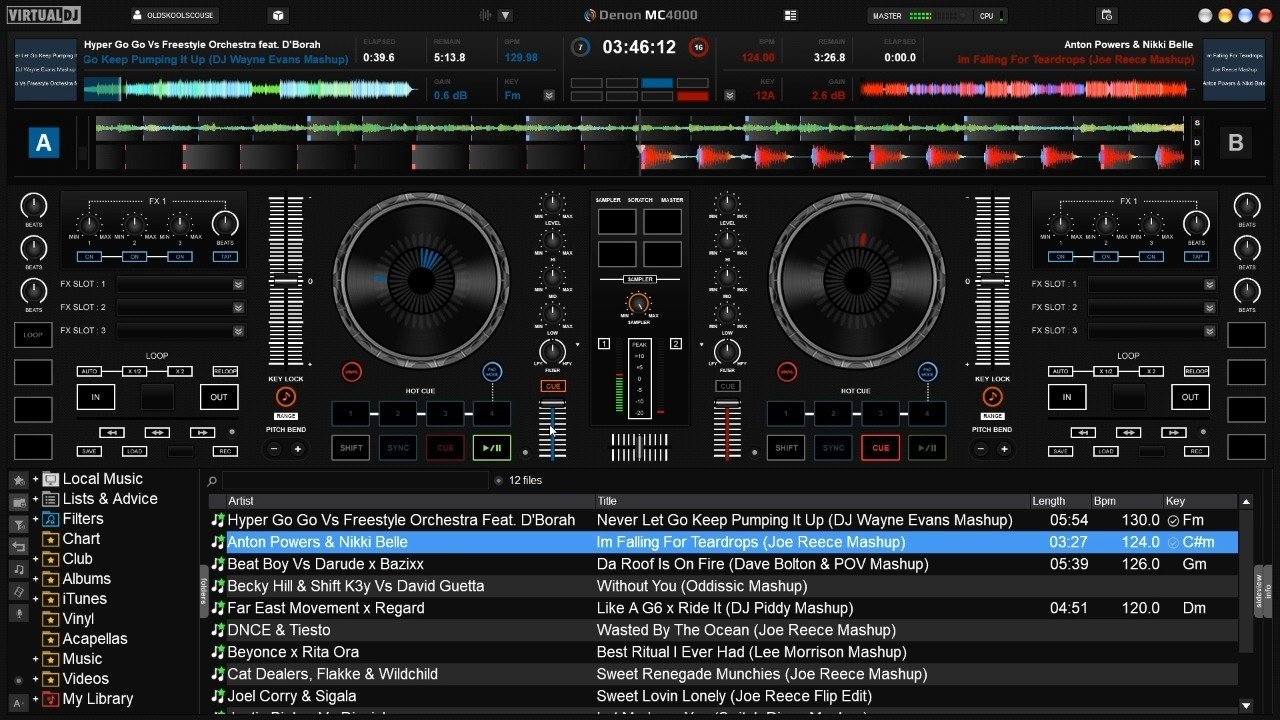The height and width of the screenshot is (720, 1280).
Task: Sort the browser by Title column
Action: click(813, 501)
